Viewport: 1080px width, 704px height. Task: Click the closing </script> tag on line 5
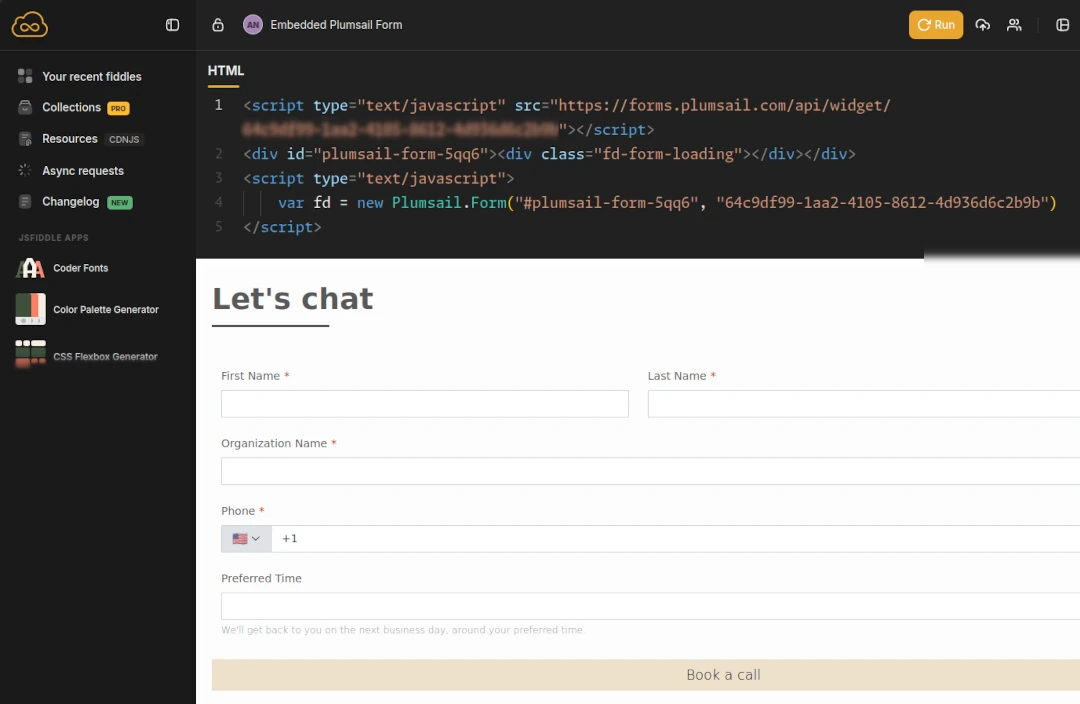click(x=282, y=227)
